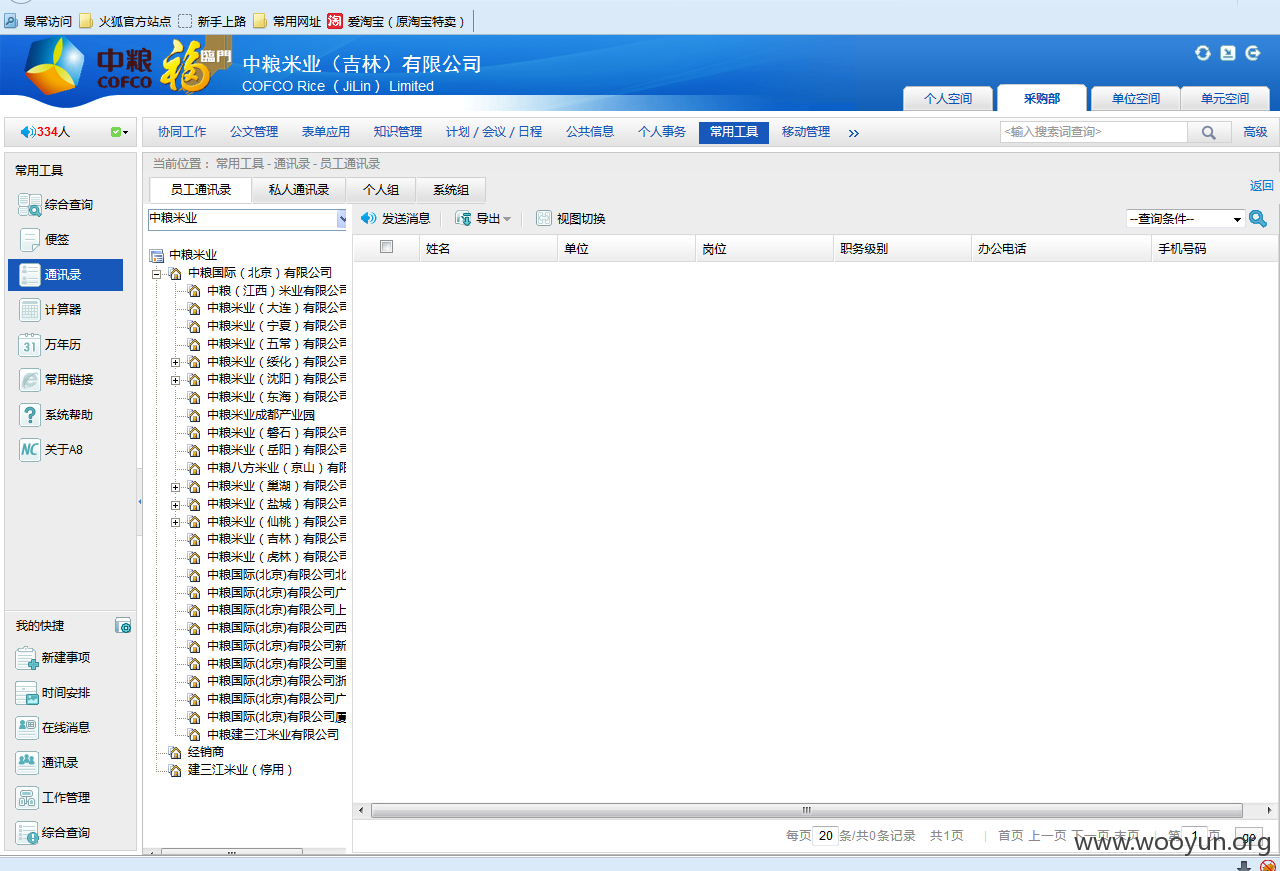The image size is (1280, 871).
Task: Click the download arrow in status bar
Action: [1245, 866]
